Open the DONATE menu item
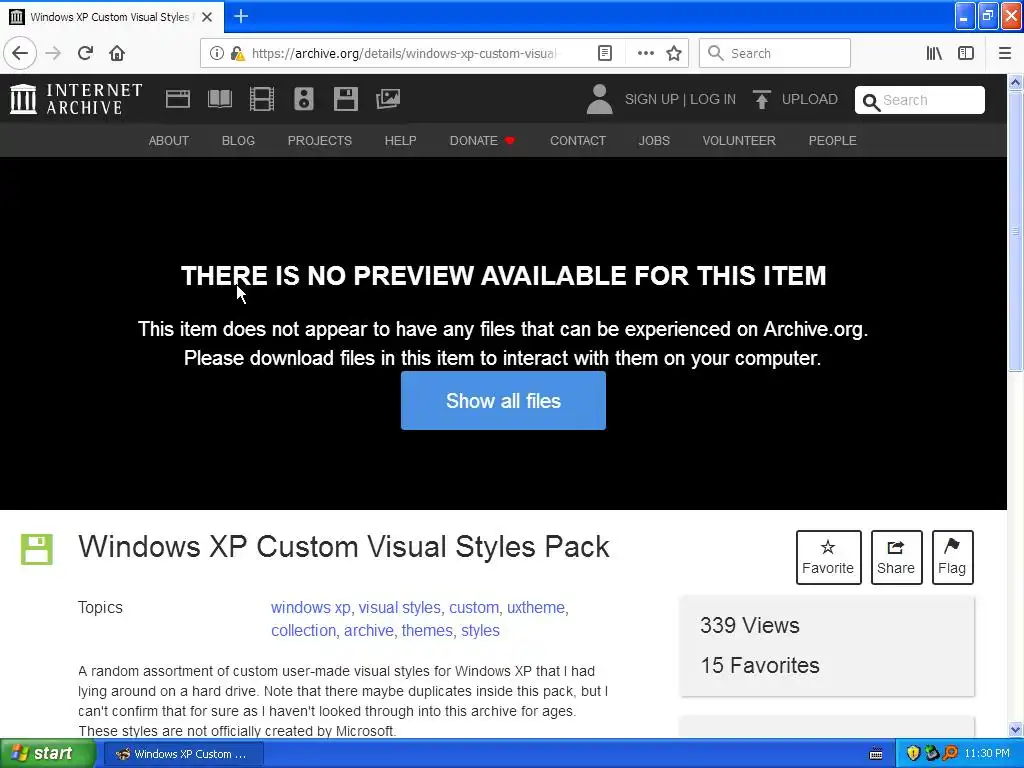Screen dimensions: 1024x768 coord(482,140)
